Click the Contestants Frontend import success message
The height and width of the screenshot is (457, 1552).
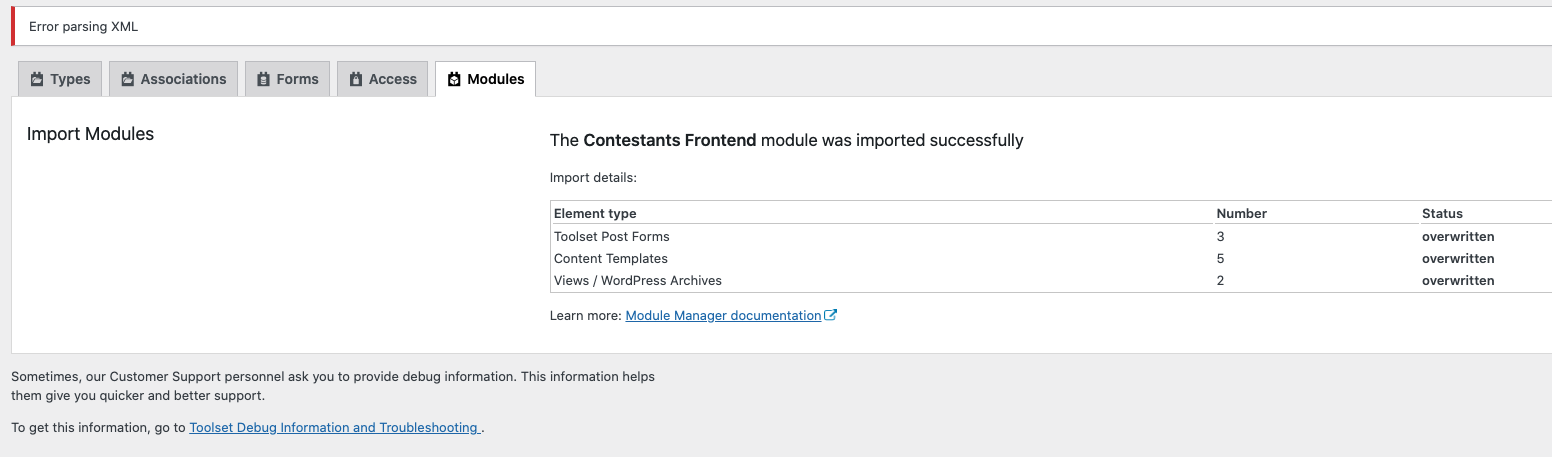[786, 140]
